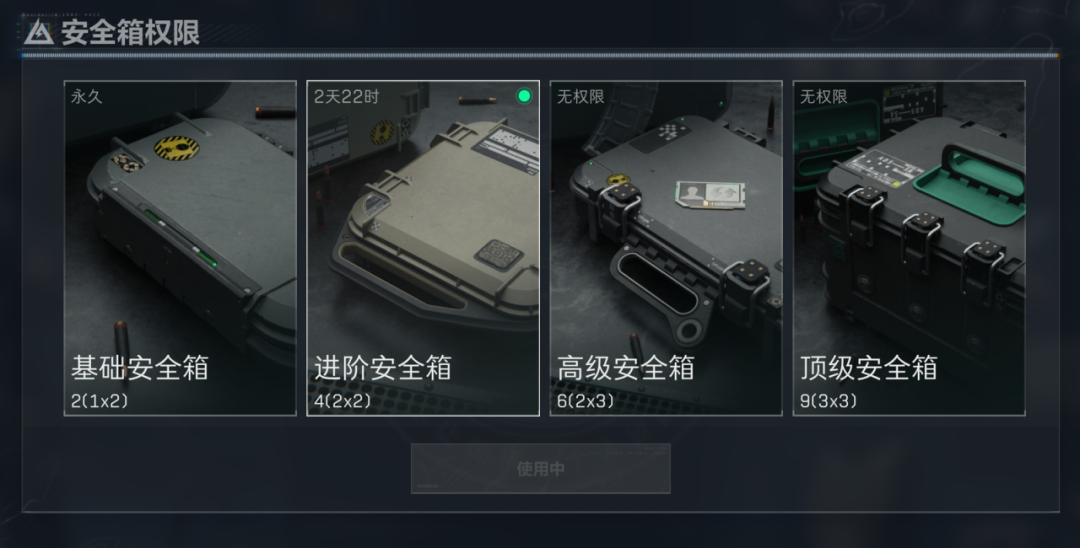Click the 9(3x3) capacity text

click(828, 401)
